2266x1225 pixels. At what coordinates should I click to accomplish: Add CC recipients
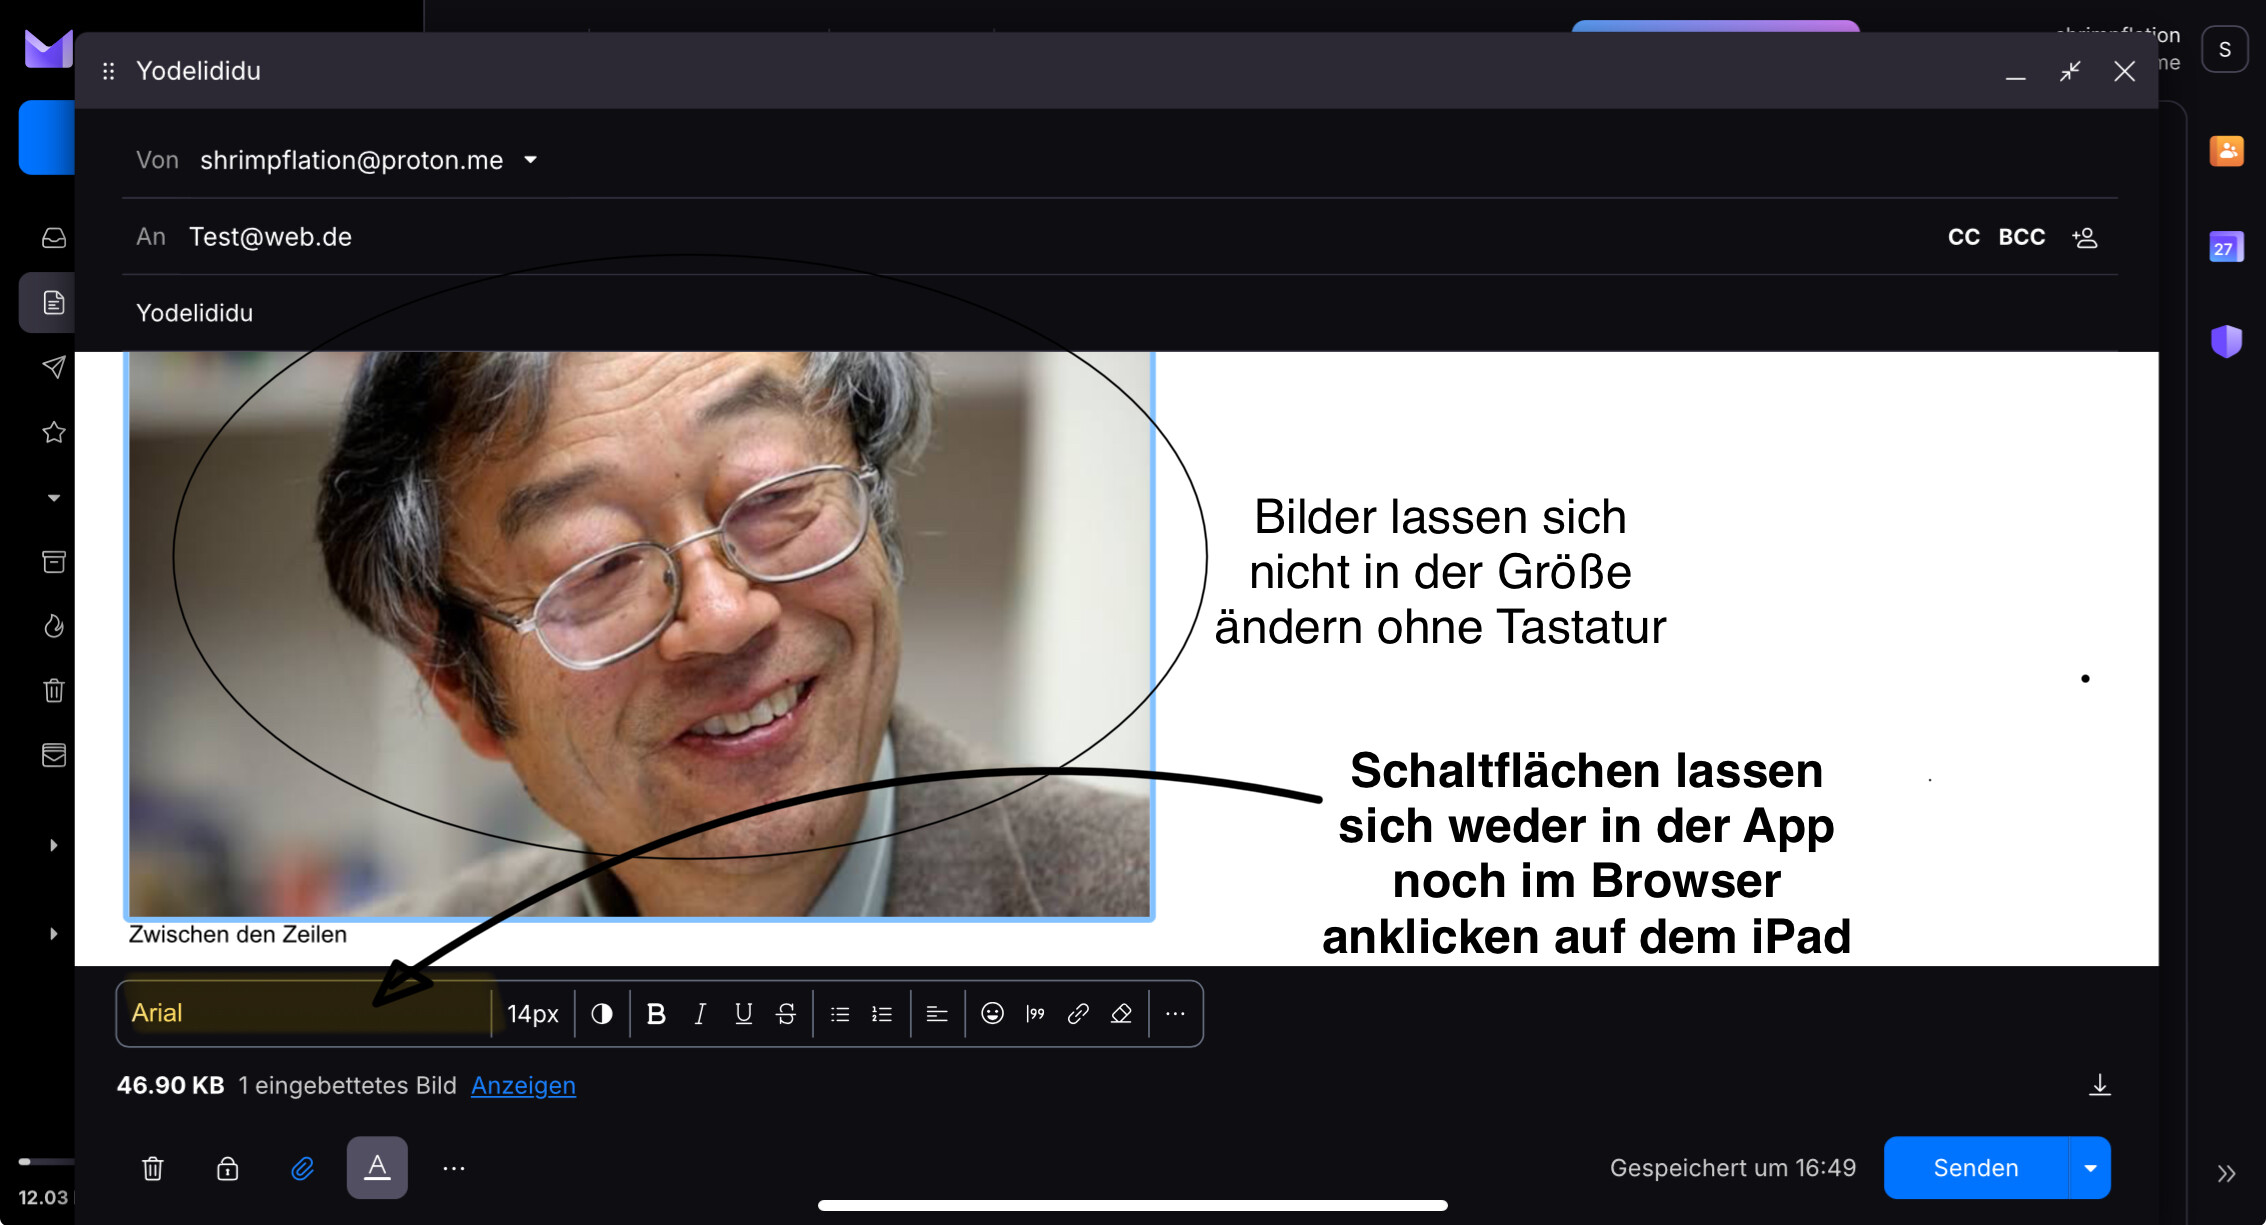pos(1964,237)
